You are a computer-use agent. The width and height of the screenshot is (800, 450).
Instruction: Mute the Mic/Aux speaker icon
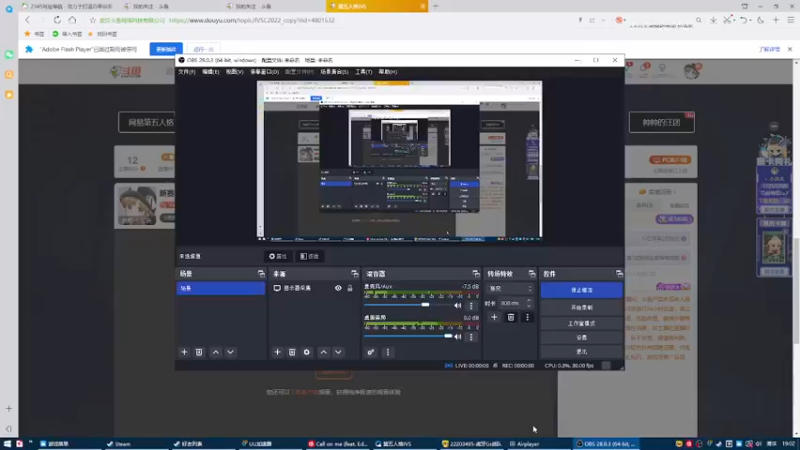458,306
